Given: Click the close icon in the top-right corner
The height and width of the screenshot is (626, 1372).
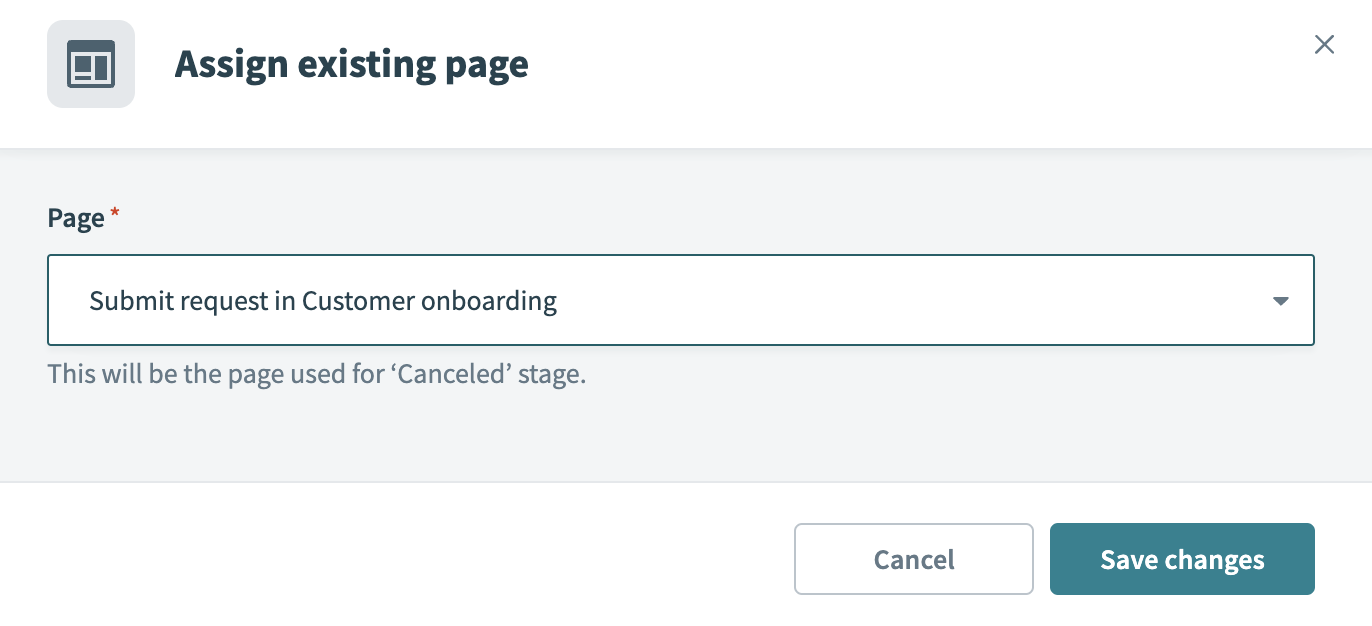Looking at the screenshot, I should tap(1324, 44).
